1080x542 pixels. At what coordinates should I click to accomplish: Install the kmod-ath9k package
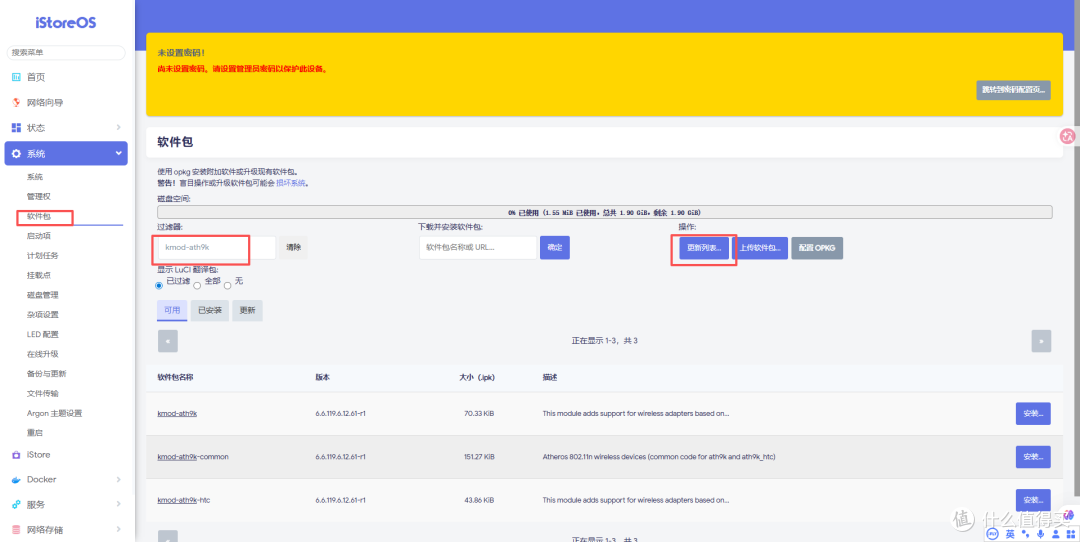pyautogui.click(x=1033, y=414)
